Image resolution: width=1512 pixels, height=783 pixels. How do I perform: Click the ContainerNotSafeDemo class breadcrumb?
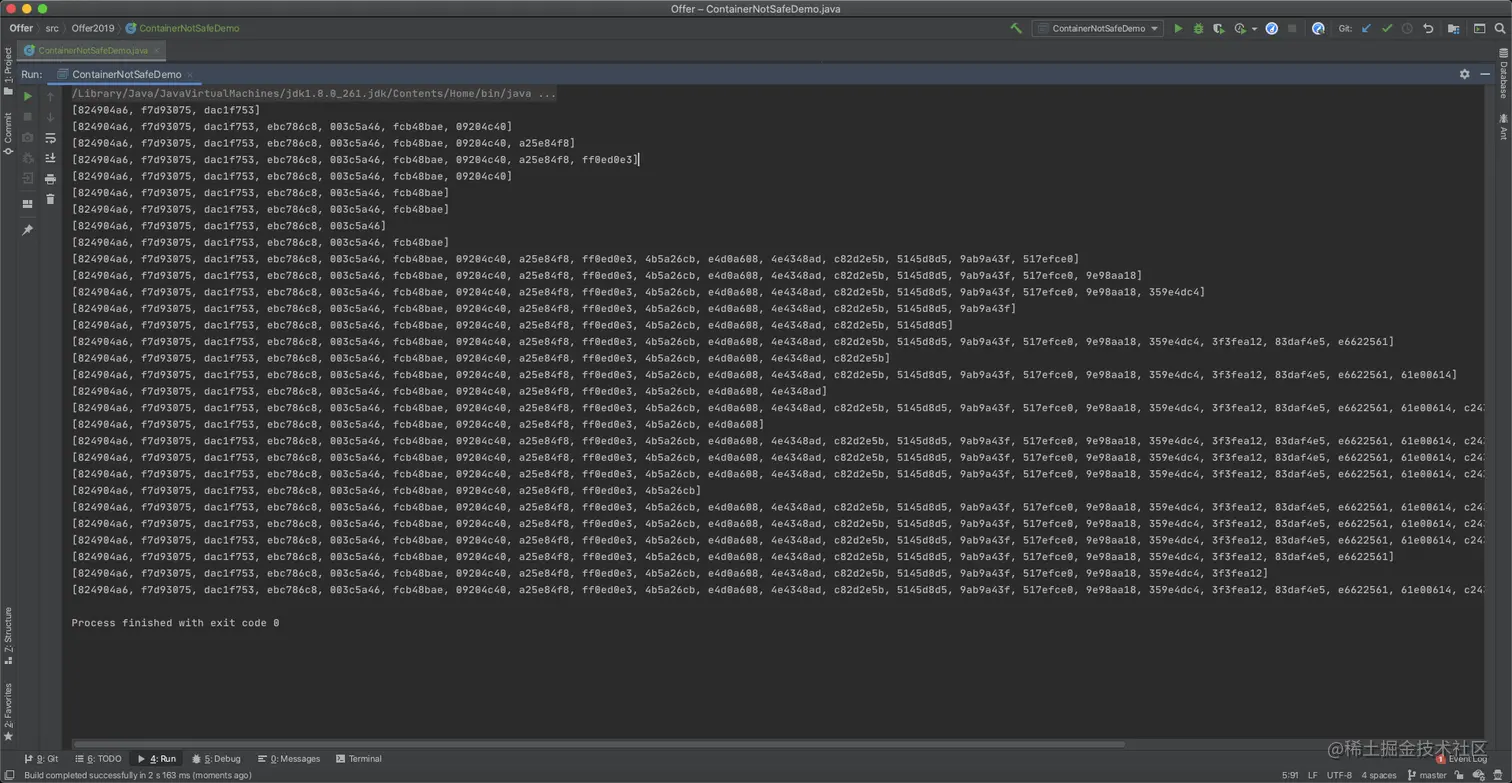pyautogui.click(x=183, y=28)
